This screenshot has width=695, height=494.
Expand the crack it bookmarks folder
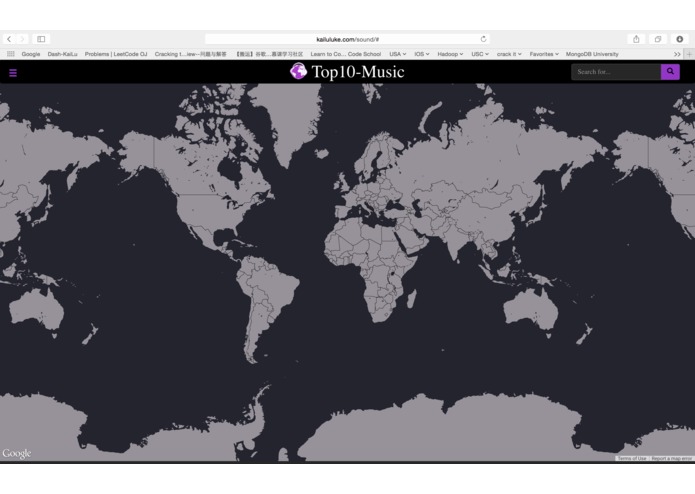(x=509, y=54)
